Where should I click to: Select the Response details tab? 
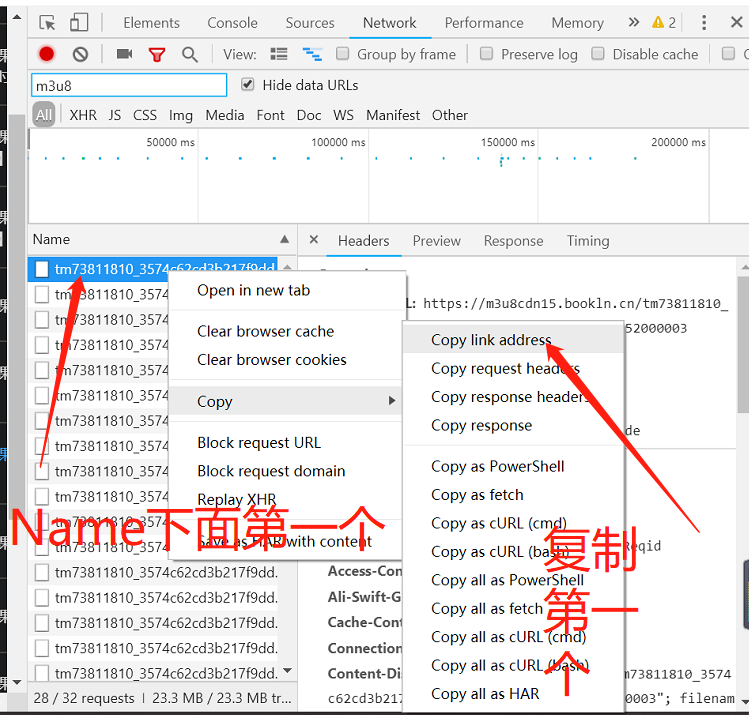tap(514, 241)
